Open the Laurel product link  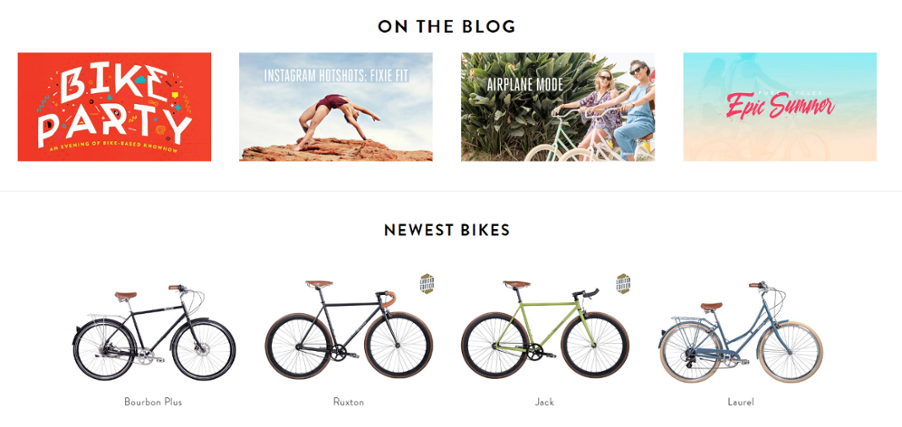(x=740, y=402)
